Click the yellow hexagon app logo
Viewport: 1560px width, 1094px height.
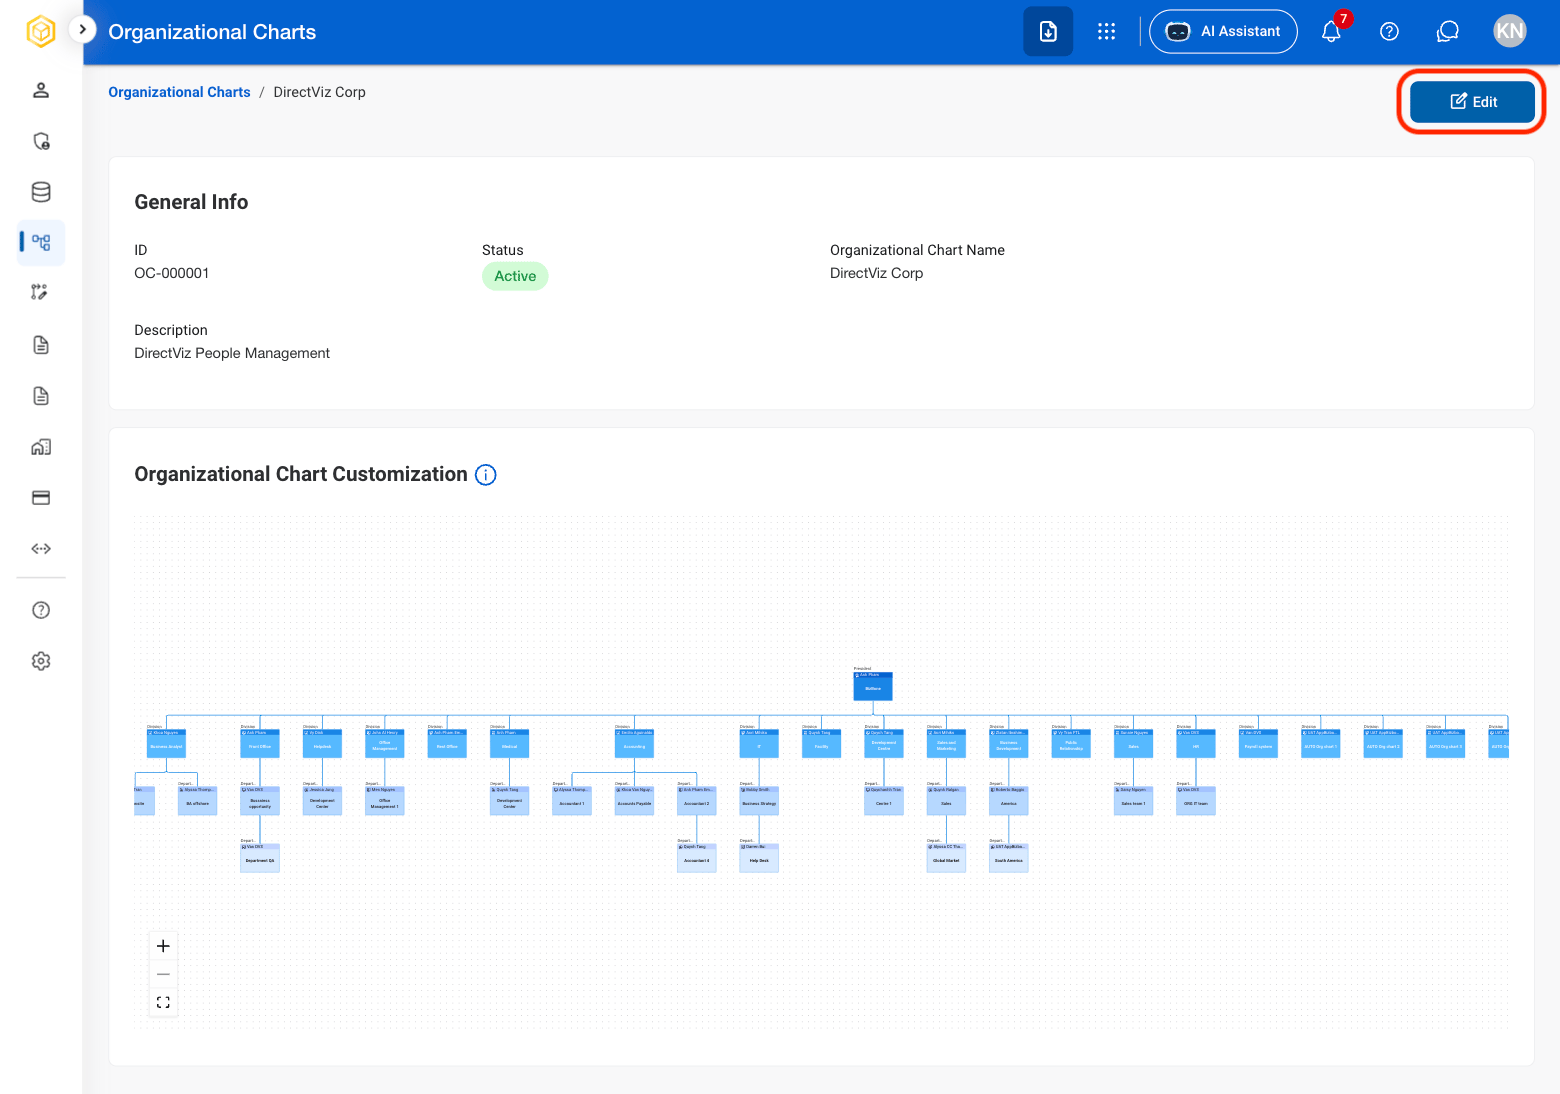click(41, 31)
